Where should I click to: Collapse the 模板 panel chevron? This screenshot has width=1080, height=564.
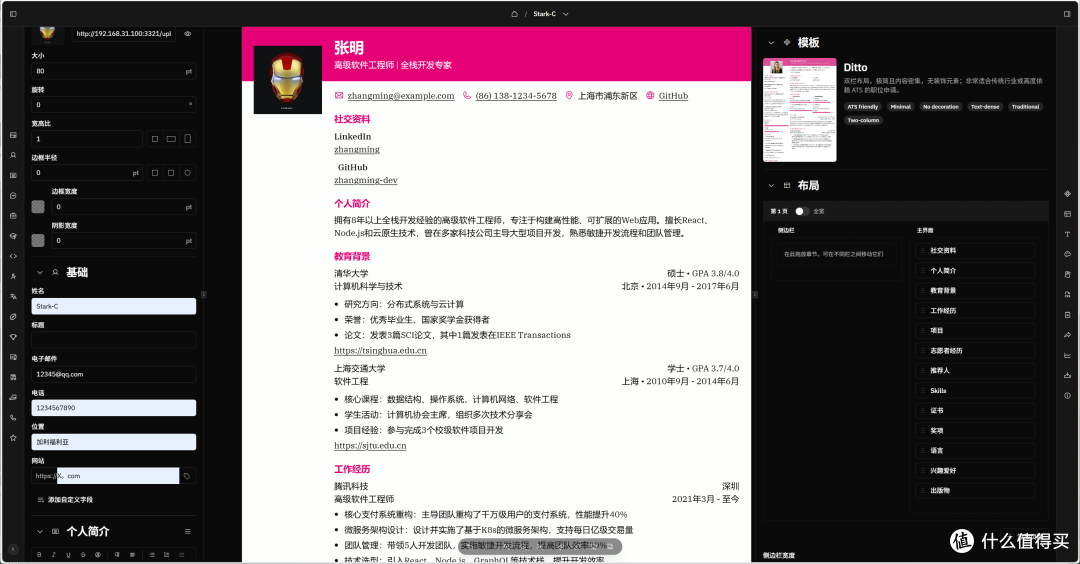[x=771, y=43]
